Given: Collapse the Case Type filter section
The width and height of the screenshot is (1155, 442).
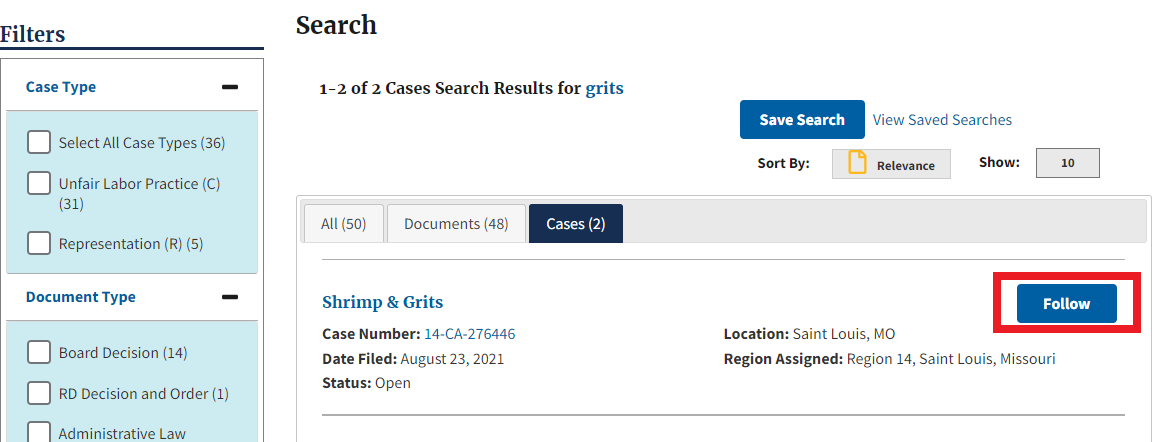Looking at the screenshot, I should click(230, 87).
